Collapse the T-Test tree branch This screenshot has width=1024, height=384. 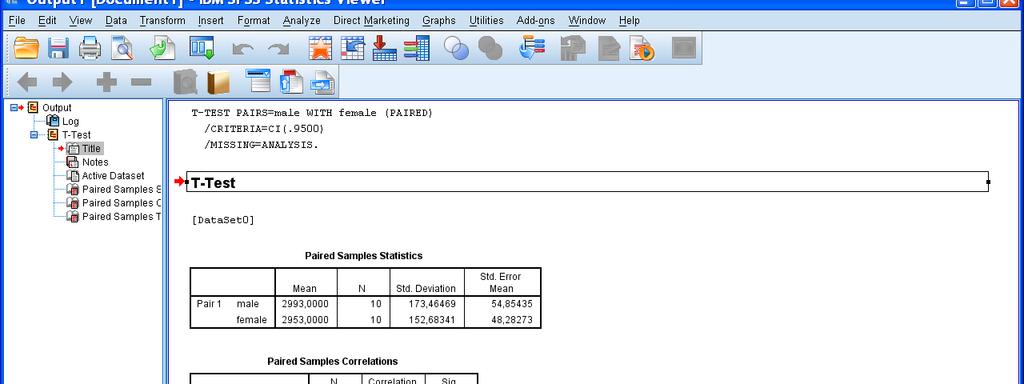[x=33, y=135]
